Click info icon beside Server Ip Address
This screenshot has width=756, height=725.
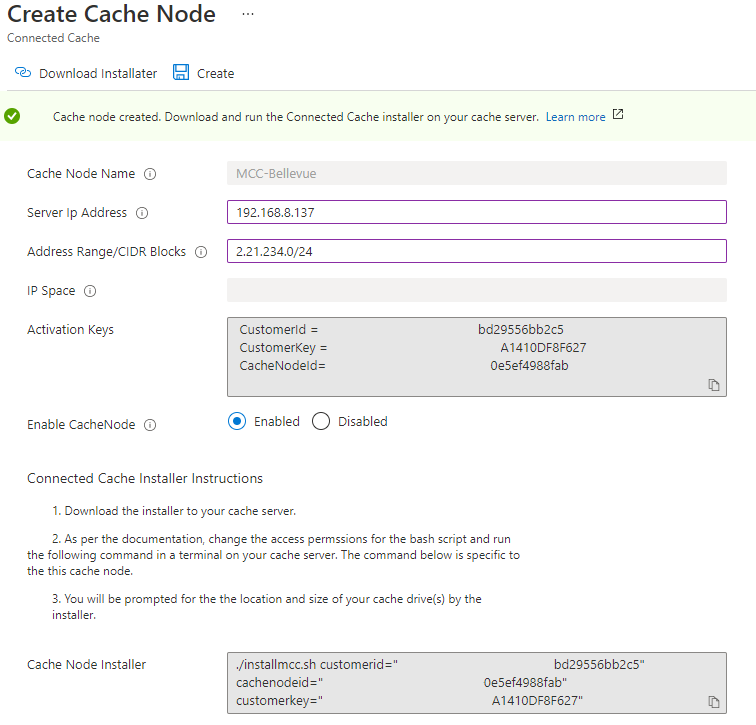coord(142,213)
